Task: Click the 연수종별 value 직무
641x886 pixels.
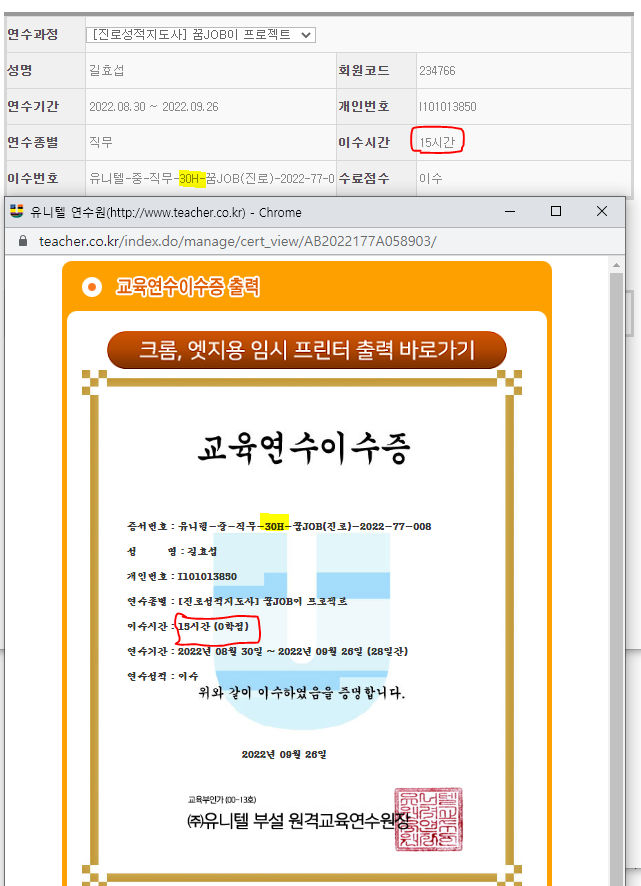Action: pos(101,142)
